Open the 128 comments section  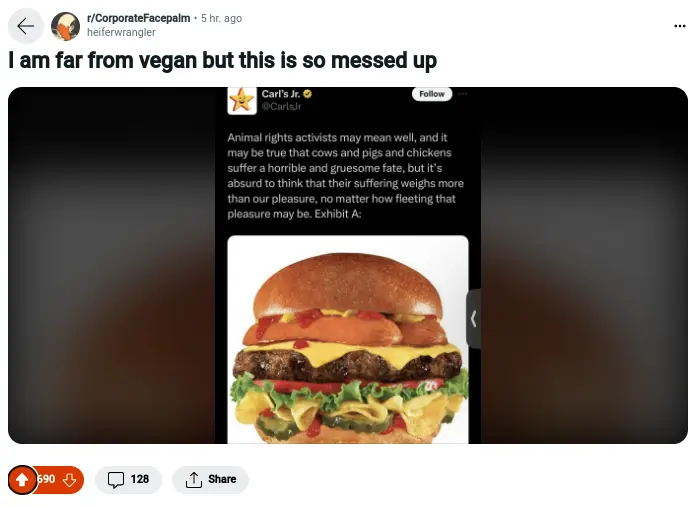tap(128, 479)
